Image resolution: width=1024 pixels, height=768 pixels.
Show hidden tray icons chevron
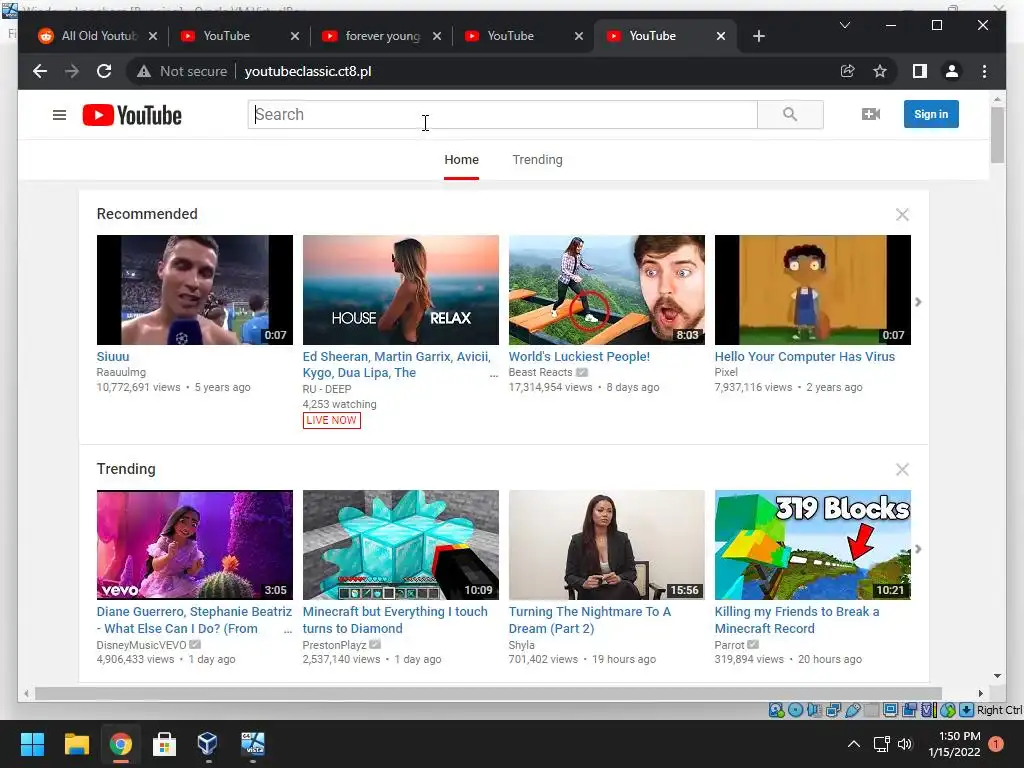click(x=854, y=744)
